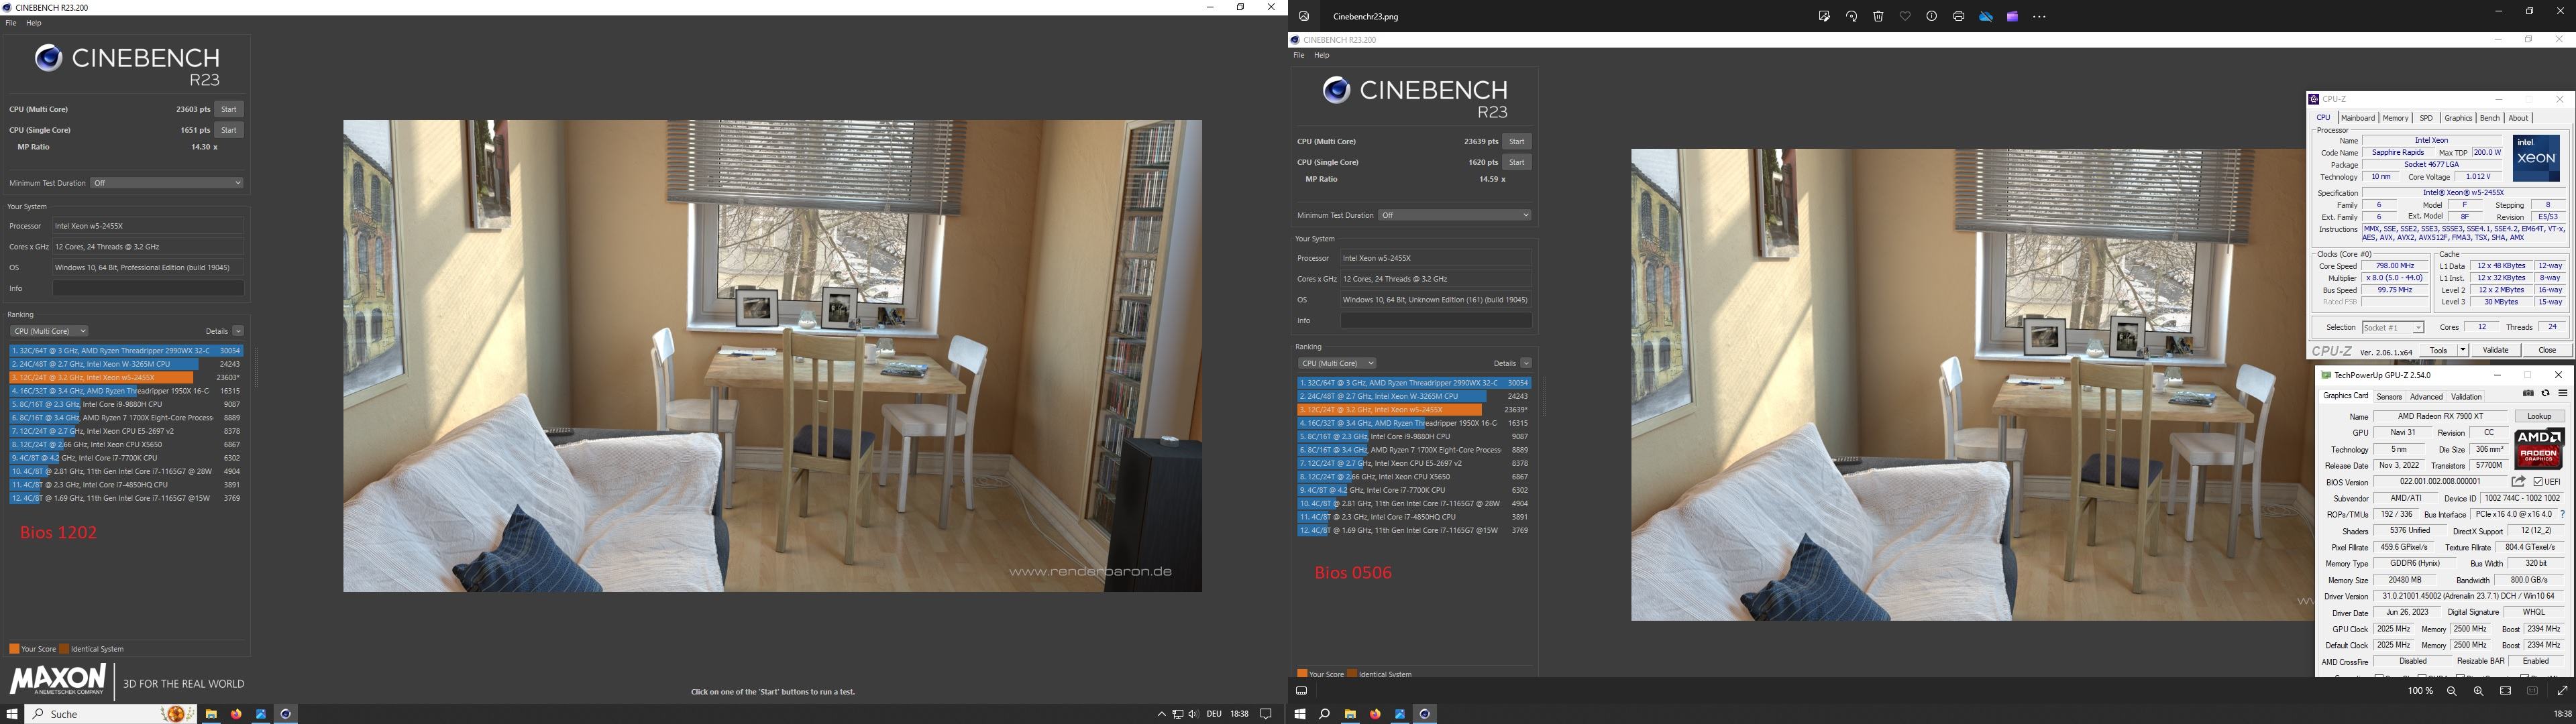The height and width of the screenshot is (724, 2576).
Task: Click the empty Info field in Bios 1202 Cinebench
Action: [148, 288]
